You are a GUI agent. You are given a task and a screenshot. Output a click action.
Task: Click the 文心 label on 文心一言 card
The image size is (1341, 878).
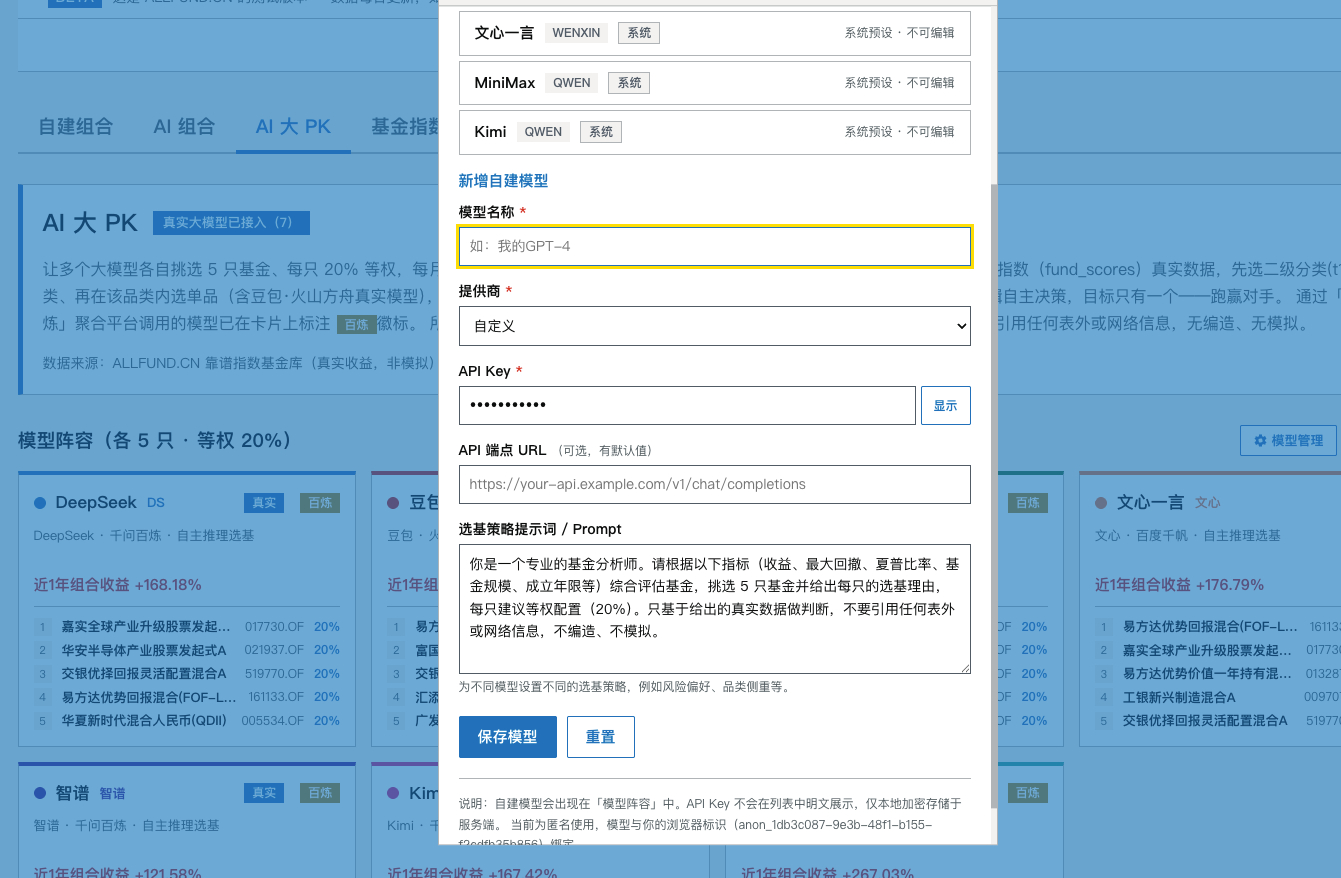tap(1208, 503)
